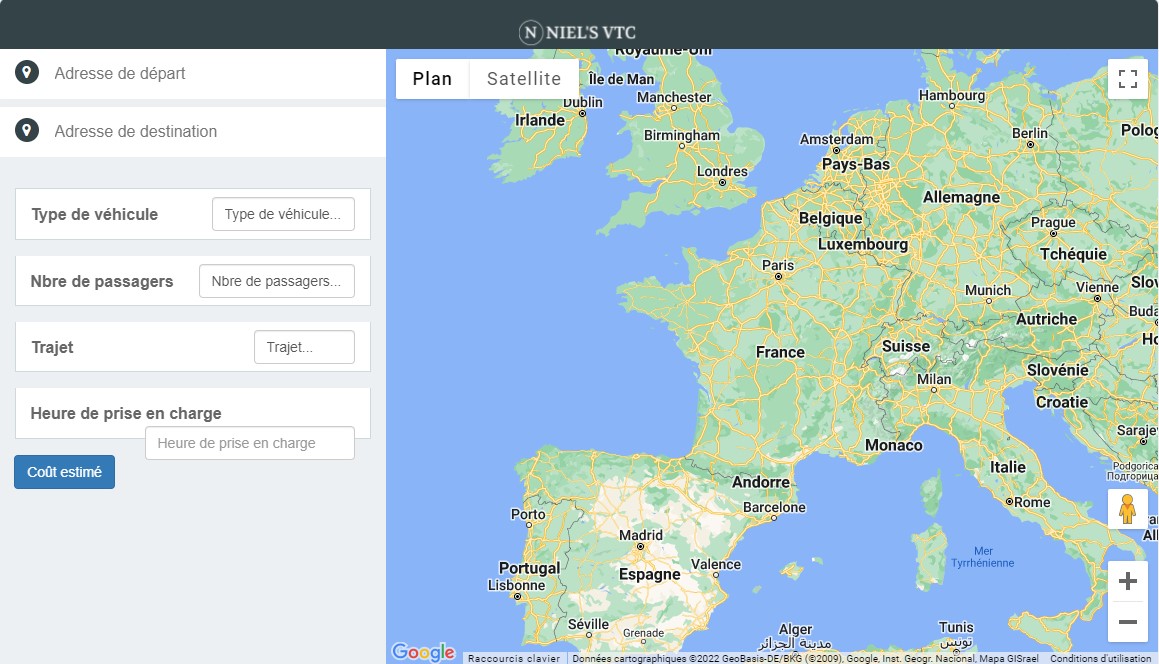The height and width of the screenshot is (664, 1159).
Task: Click the destination address location pin icon
Action: pos(26,130)
